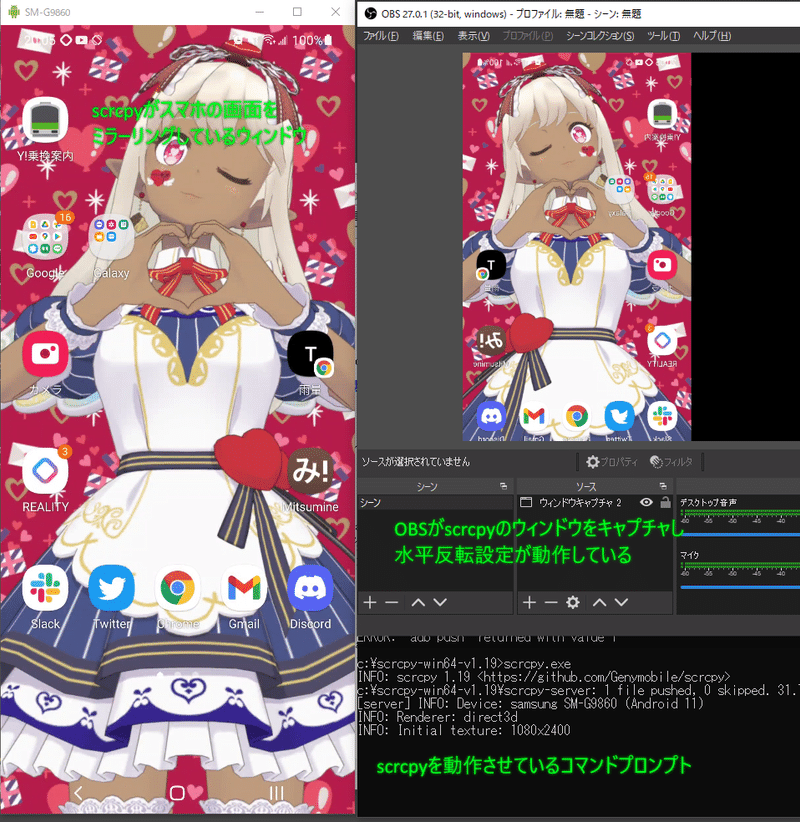800x822 pixels.
Task: Select ウィンドウキャプチャ 2 in sources list
Action: [580, 503]
